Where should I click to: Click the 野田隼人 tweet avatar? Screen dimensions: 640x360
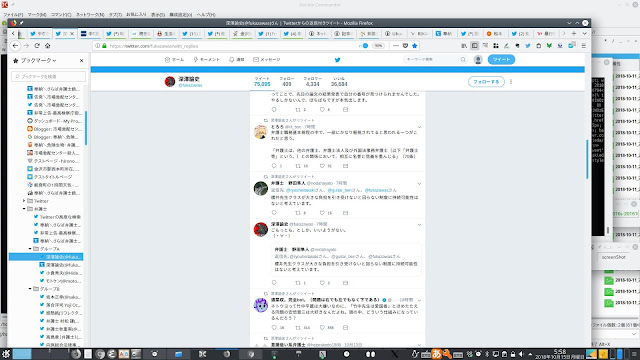pos(261,189)
